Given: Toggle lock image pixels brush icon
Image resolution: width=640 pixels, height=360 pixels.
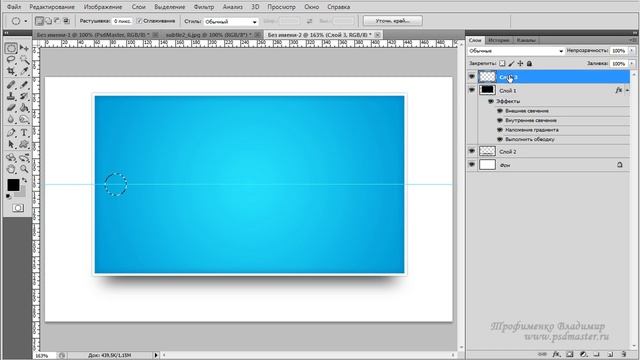Looking at the screenshot, I should pos(511,64).
